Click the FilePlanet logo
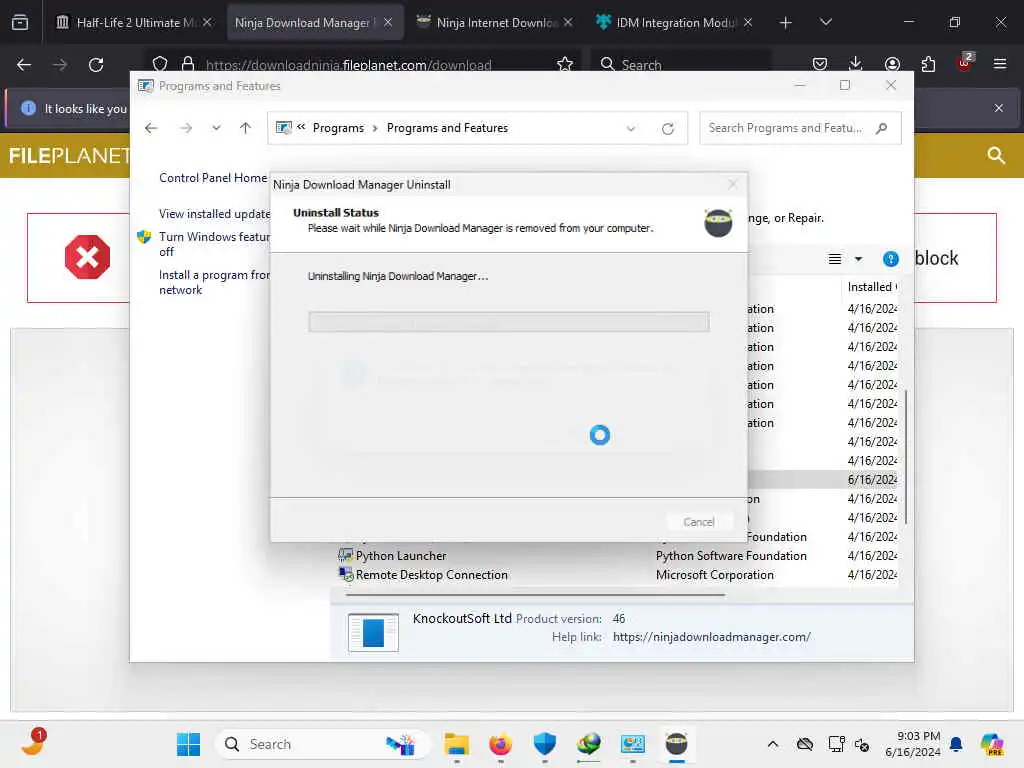 pos(69,155)
